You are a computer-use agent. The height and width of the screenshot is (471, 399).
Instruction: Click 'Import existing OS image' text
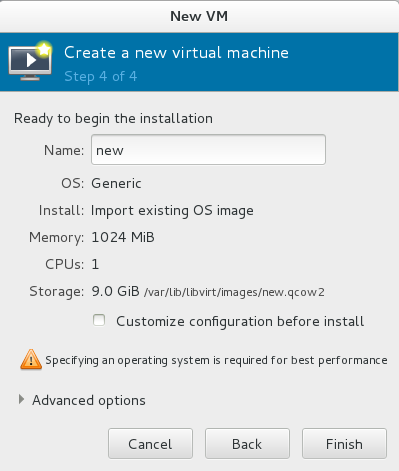[x=172, y=211]
